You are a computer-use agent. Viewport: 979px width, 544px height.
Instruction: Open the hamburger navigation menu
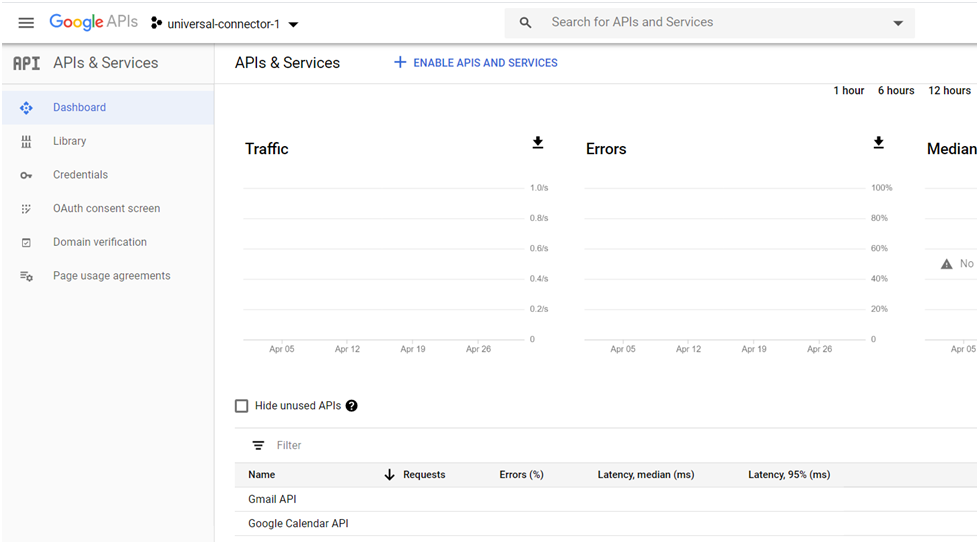coord(26,23)
